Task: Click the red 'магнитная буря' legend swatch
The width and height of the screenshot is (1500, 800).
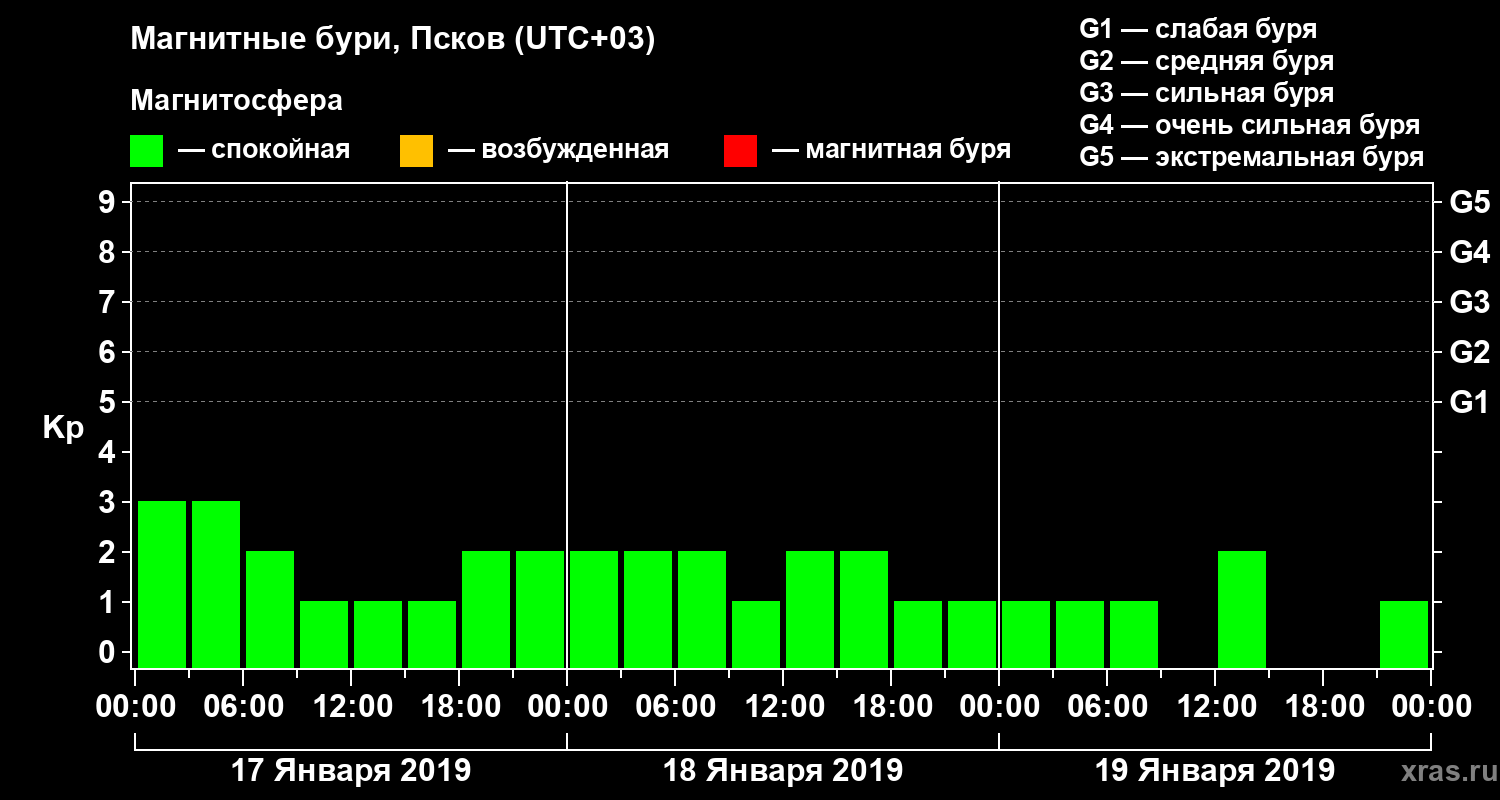Action: click(740, 151)
